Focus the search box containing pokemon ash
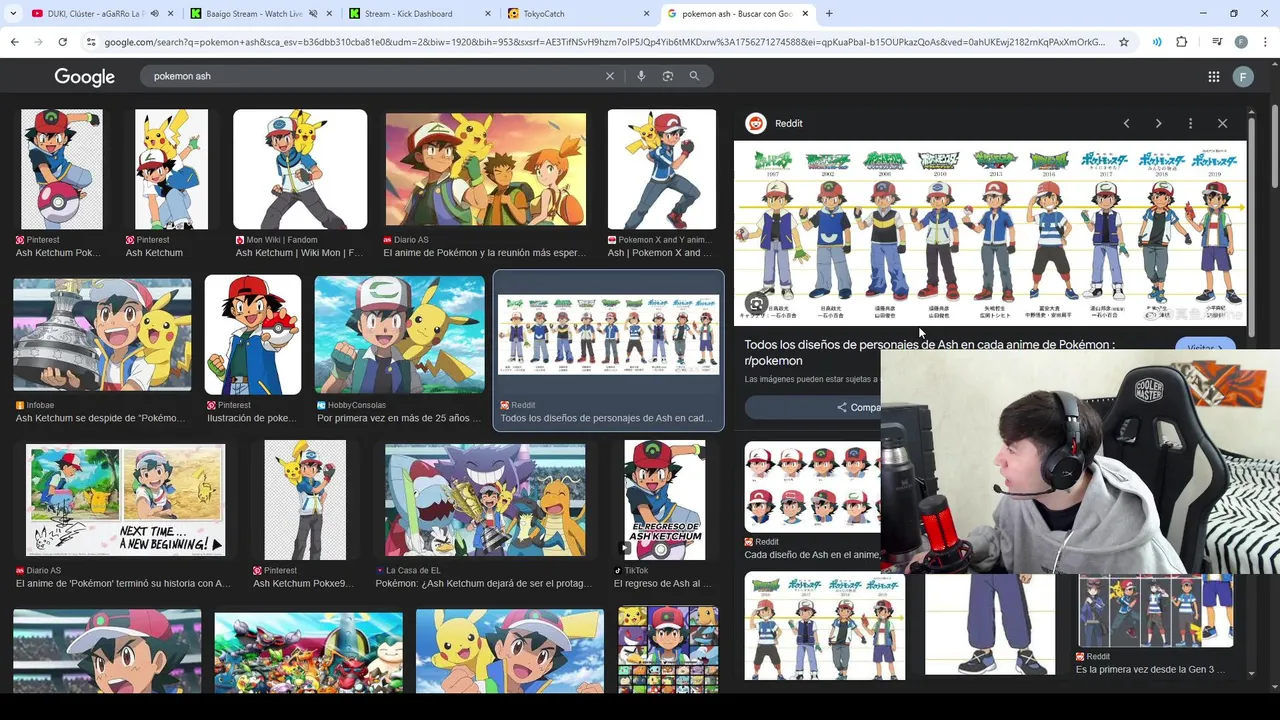Image resolution: width=1280 pixels, height=720 pixels. [x=375, y=76]
